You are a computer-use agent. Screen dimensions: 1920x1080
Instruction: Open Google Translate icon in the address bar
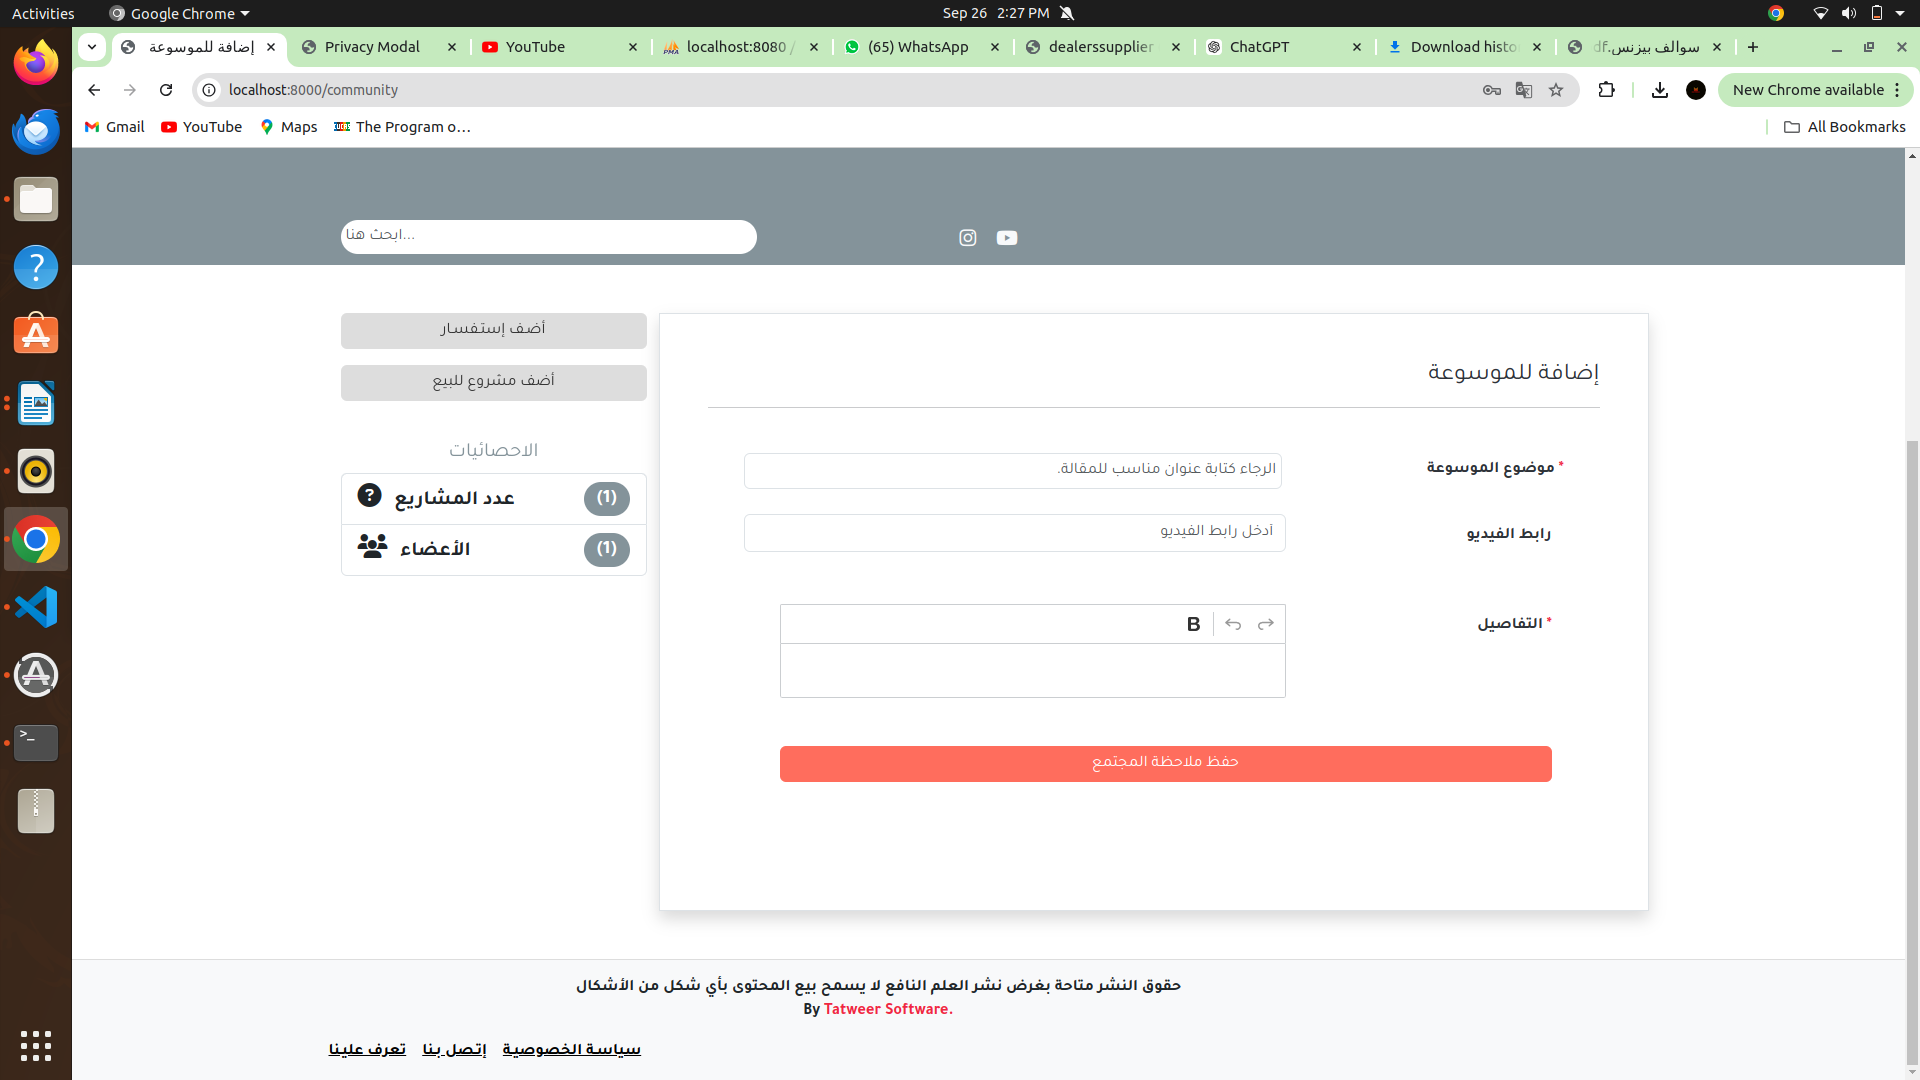tap(1524, 90)
